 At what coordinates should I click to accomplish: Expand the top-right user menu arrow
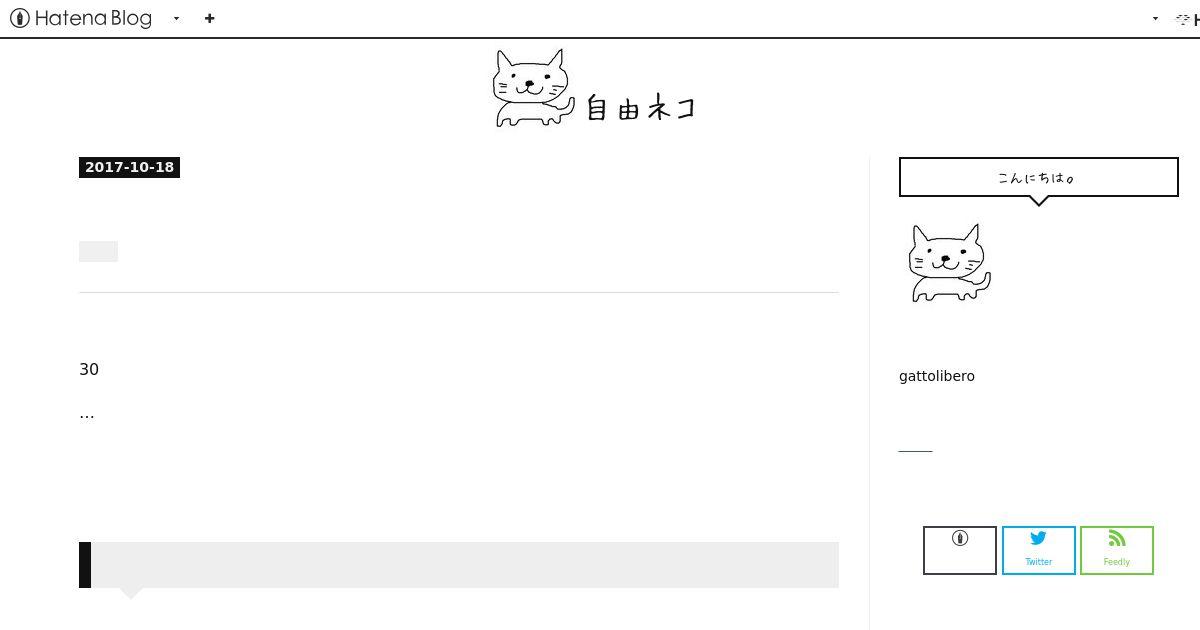pyautogui.click(x=1155, y=18)
